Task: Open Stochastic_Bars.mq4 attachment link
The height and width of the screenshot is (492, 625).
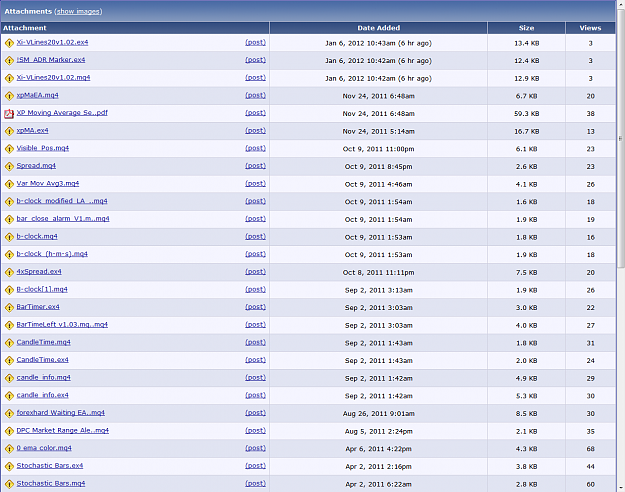Action: (51, 483)
